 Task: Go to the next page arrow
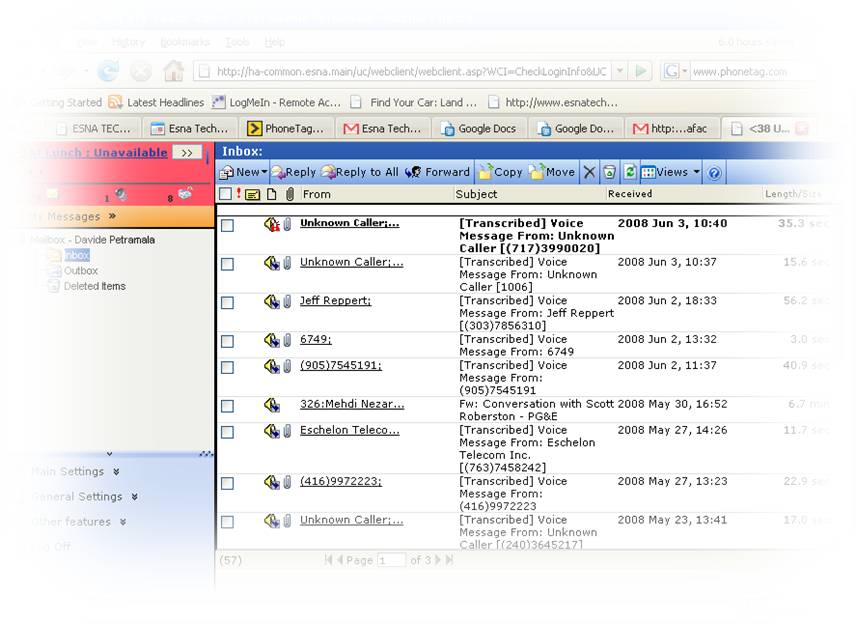click(438, 560)
